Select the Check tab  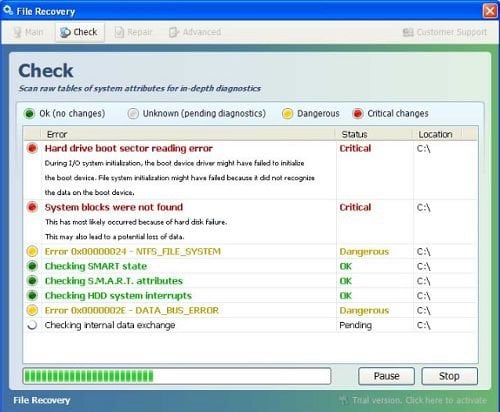(80, 32)
